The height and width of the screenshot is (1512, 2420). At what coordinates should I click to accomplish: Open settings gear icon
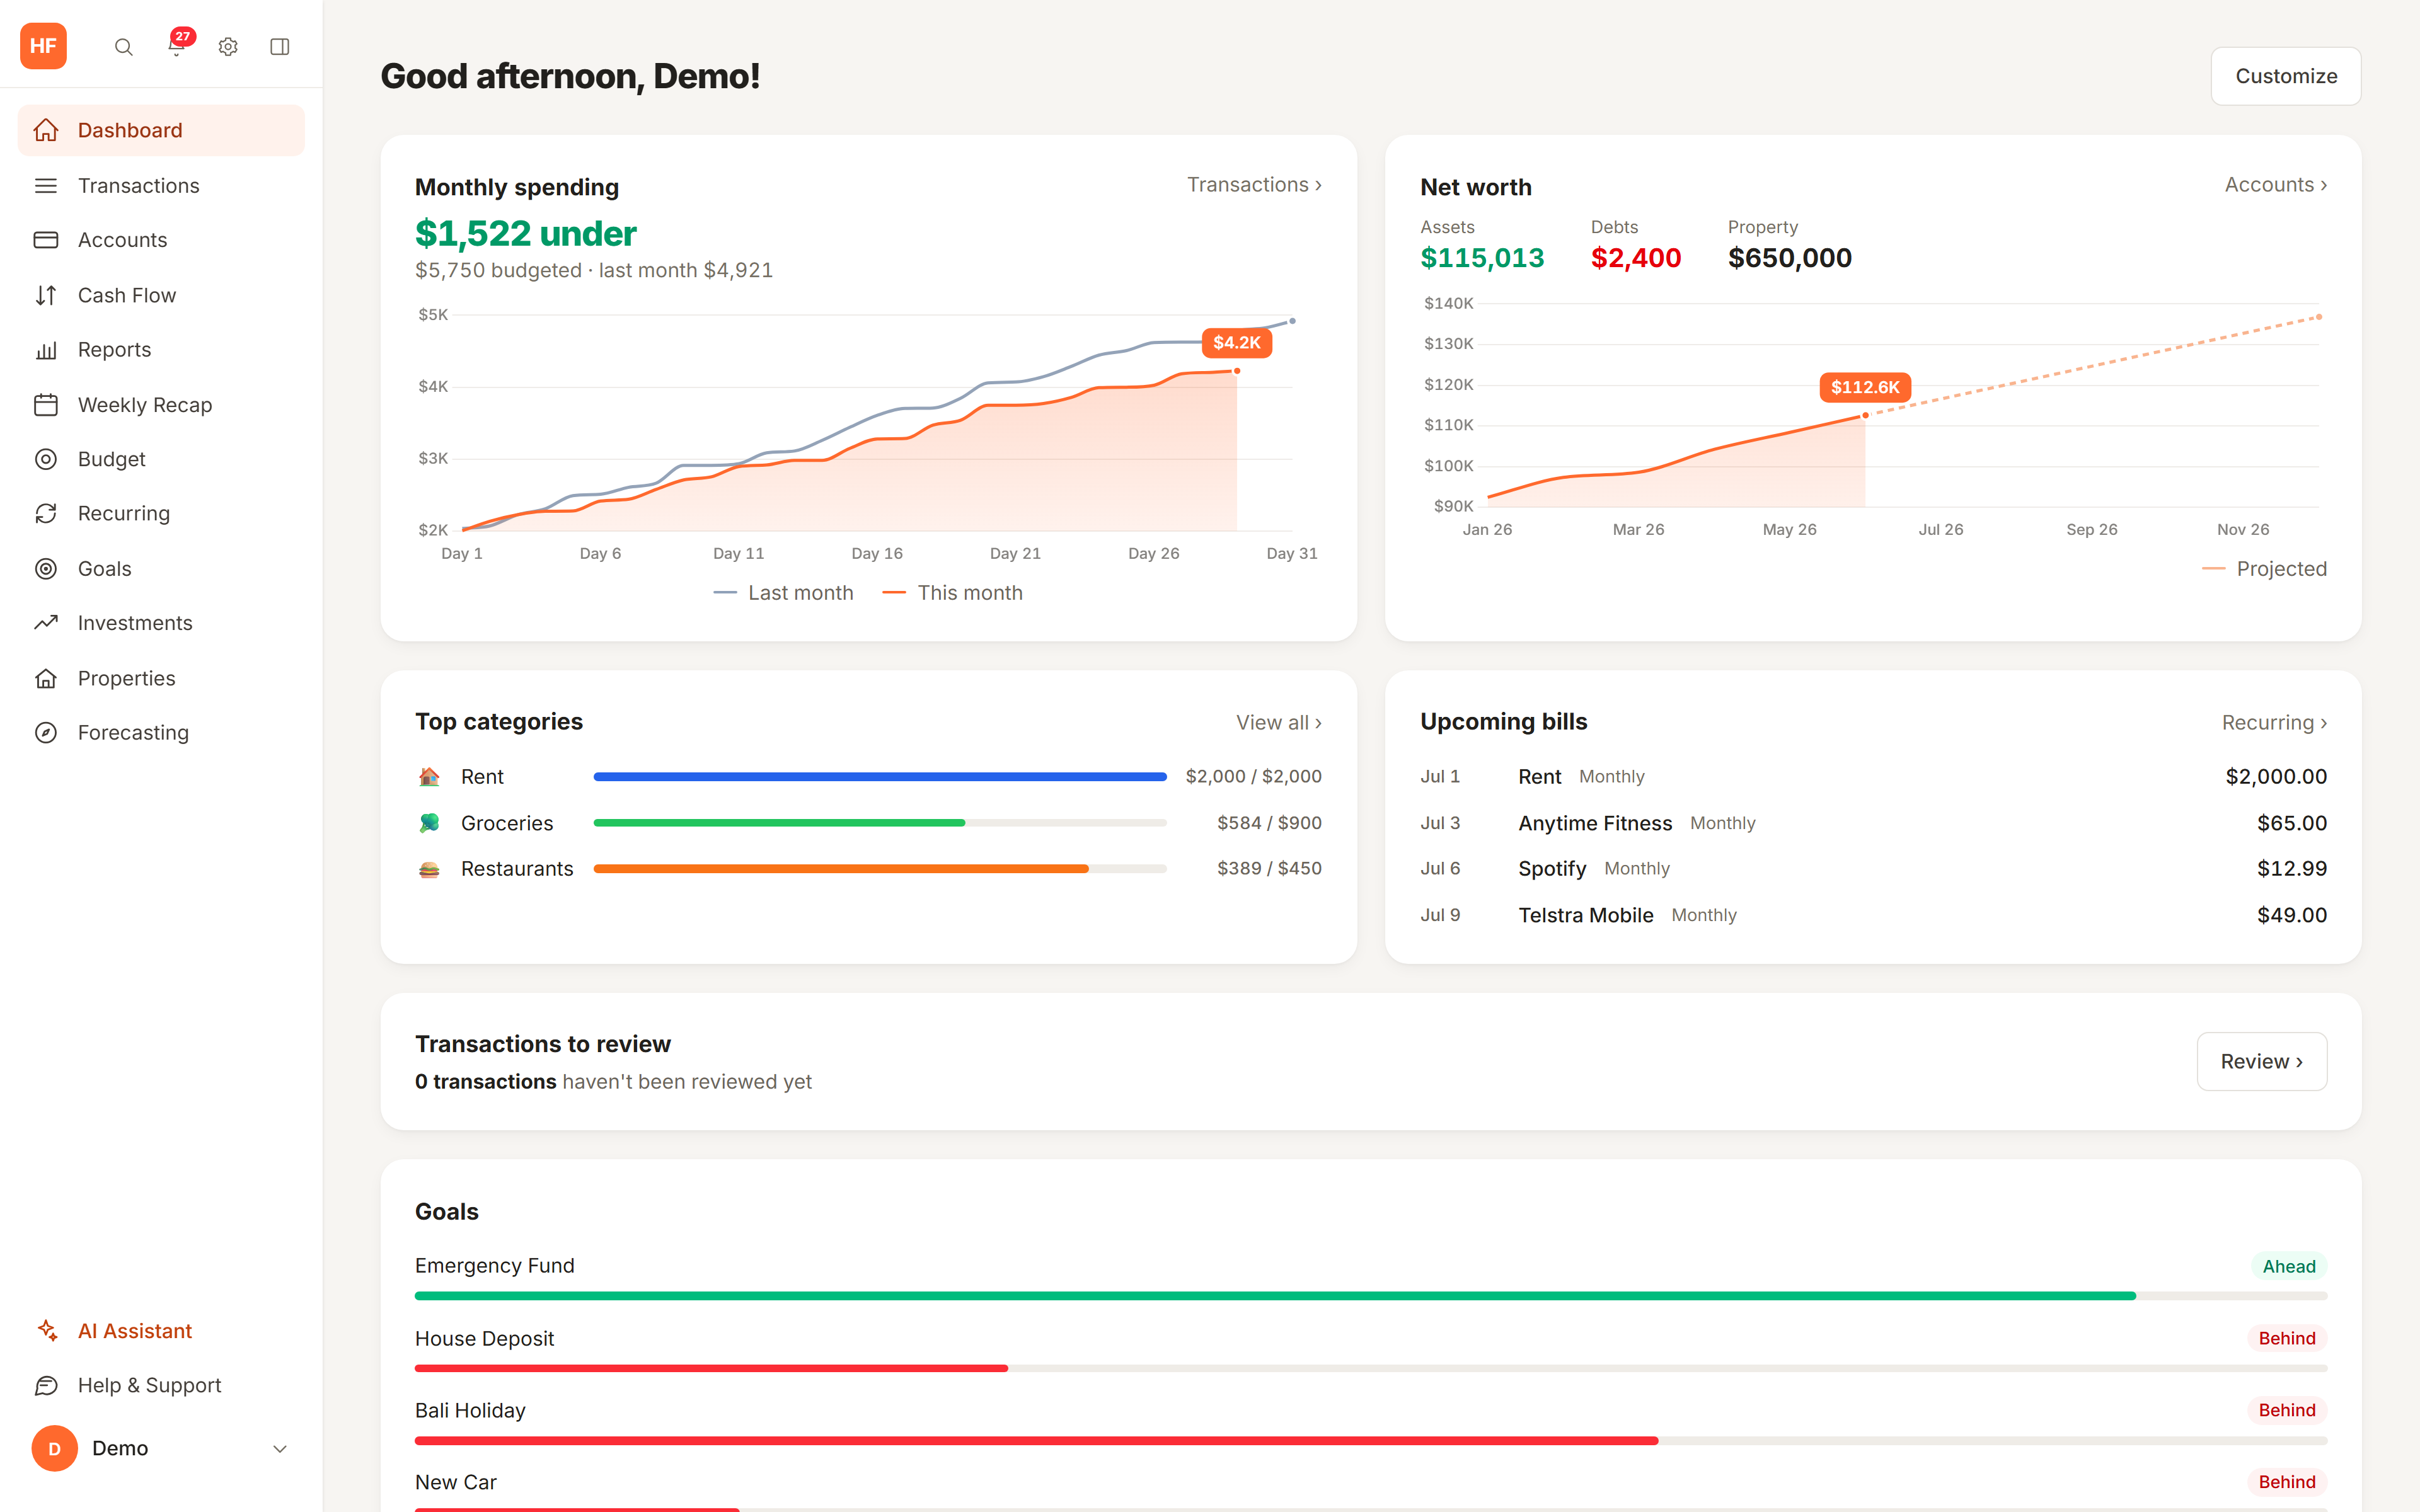(x=228, y=47)
